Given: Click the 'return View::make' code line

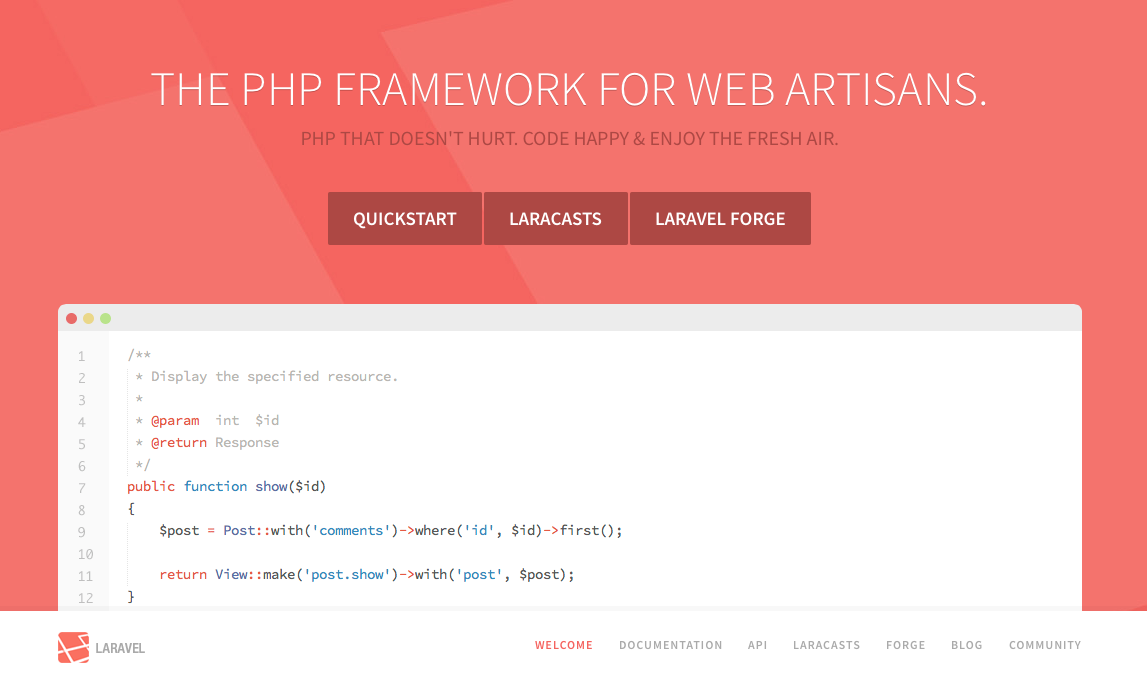Looking at the screenshot, I should (366, 574).
